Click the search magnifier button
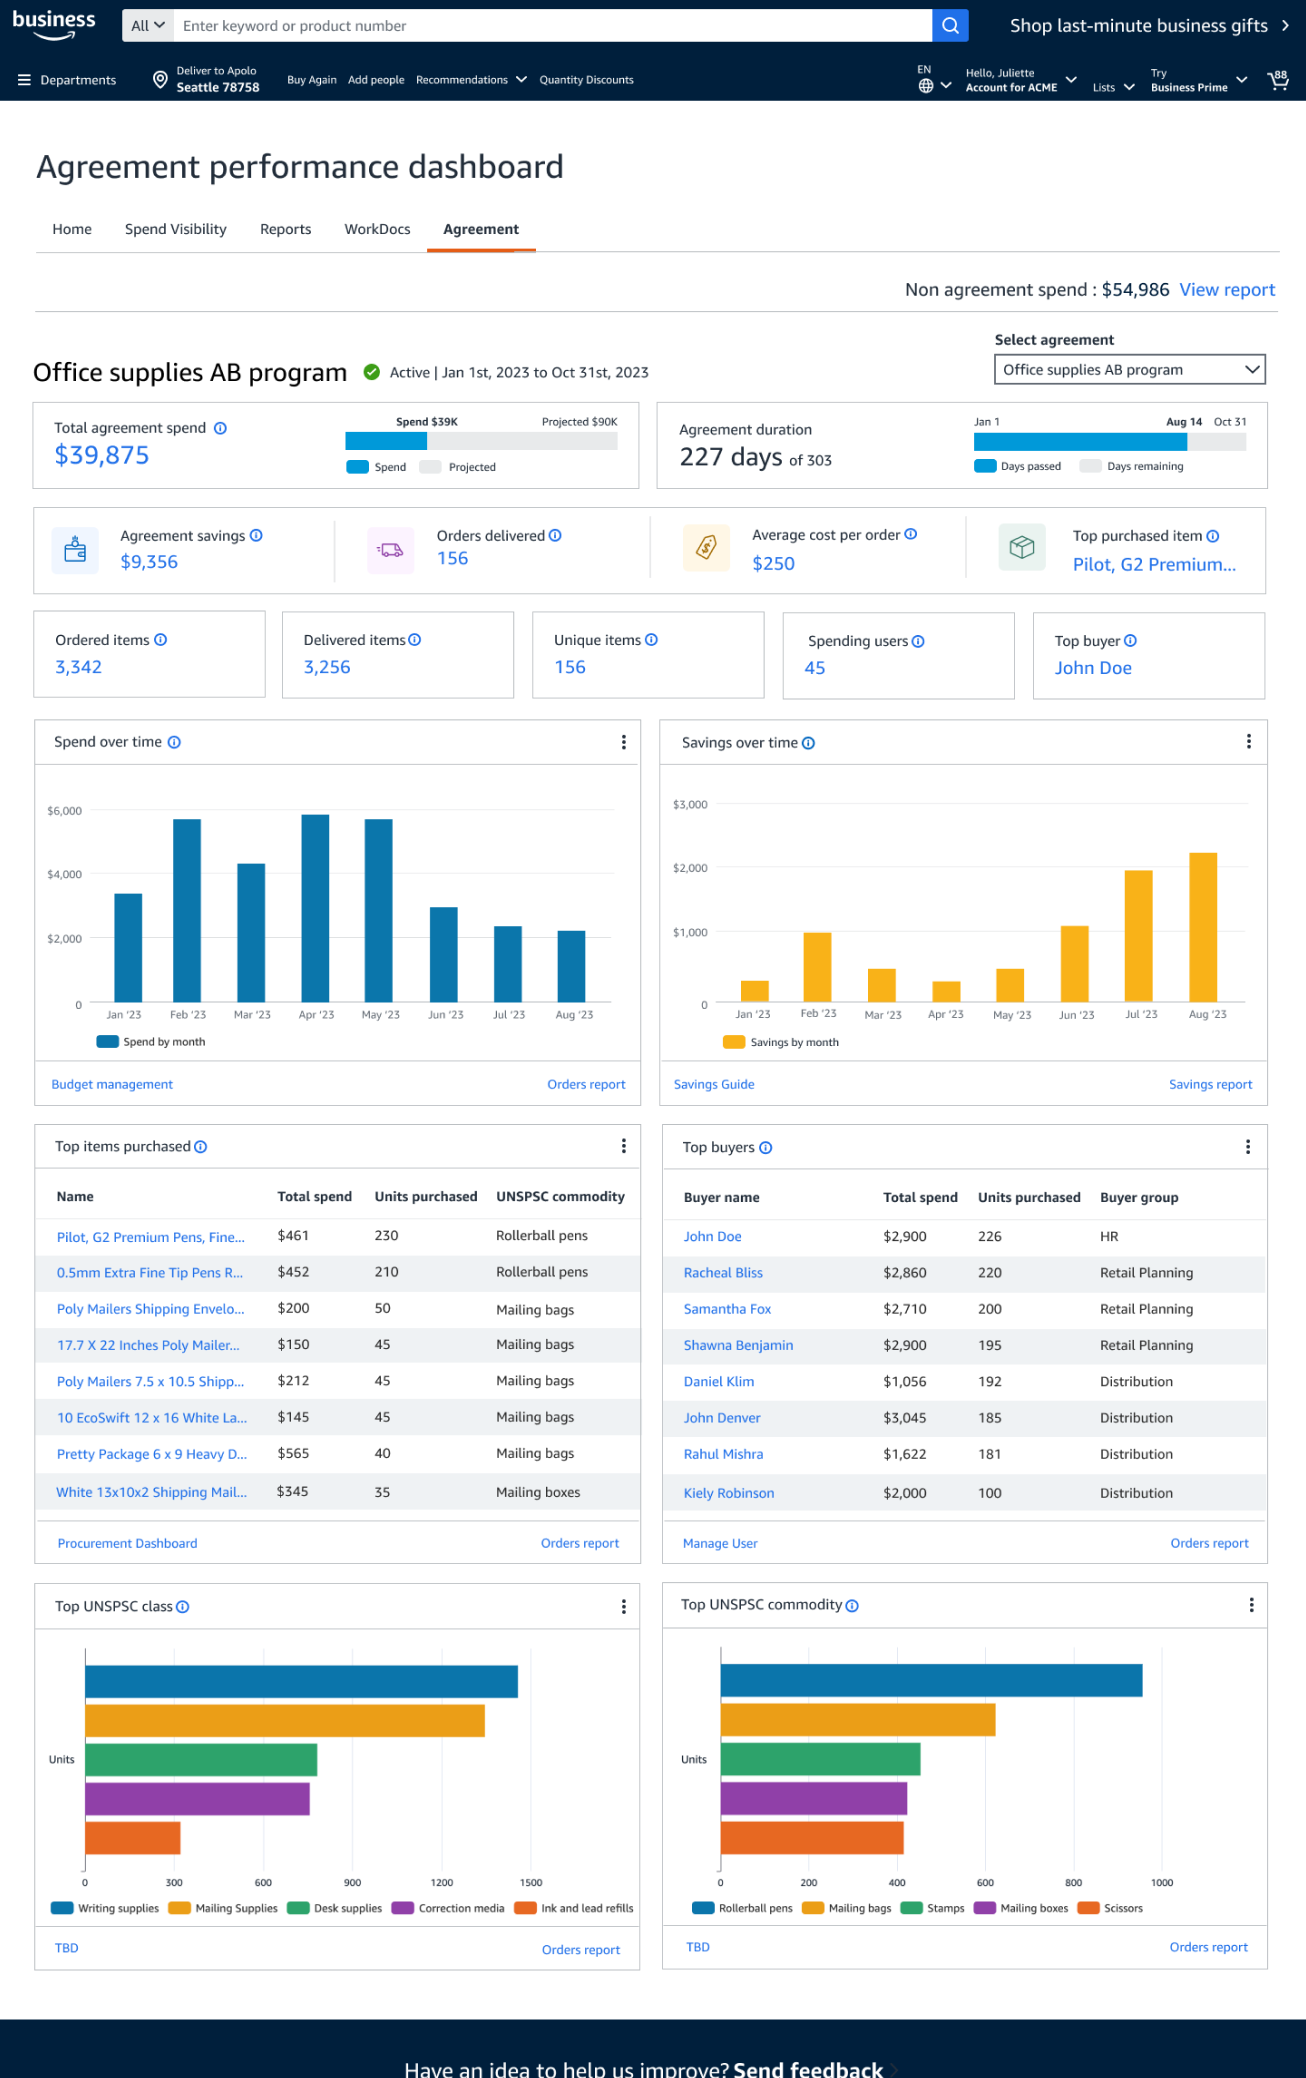 950,26
